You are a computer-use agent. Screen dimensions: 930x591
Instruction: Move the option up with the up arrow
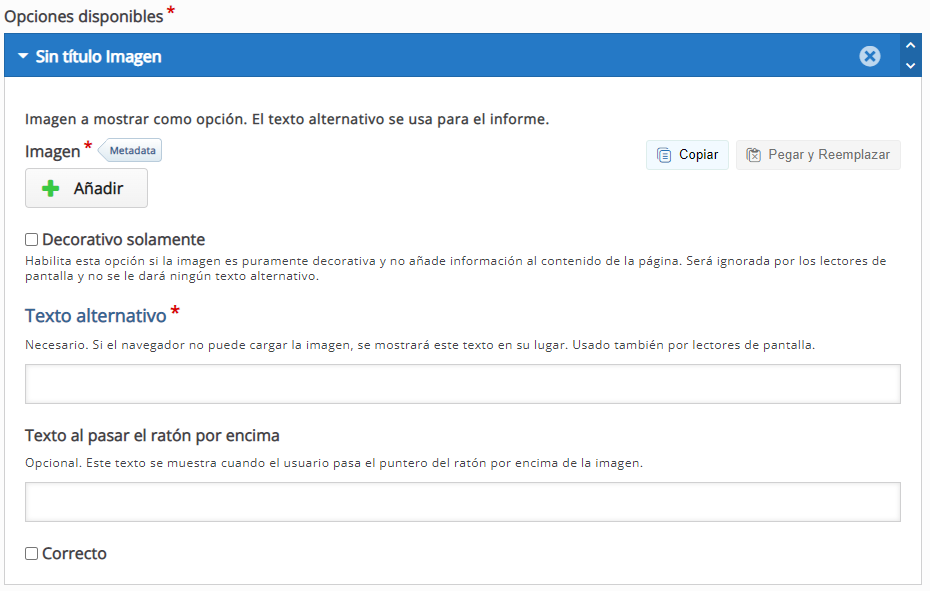tap(910, 45)
